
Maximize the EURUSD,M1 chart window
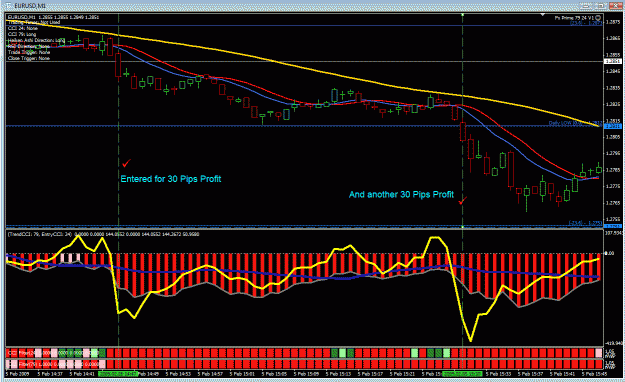[600, 6]
